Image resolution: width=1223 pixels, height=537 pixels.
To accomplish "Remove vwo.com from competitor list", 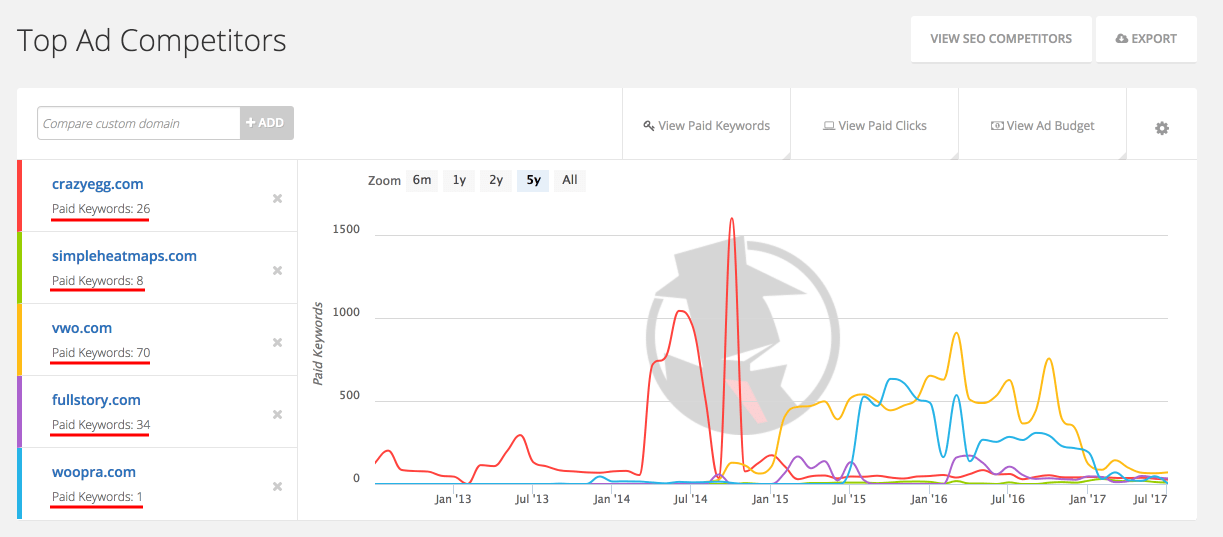I will click(278, 342).
